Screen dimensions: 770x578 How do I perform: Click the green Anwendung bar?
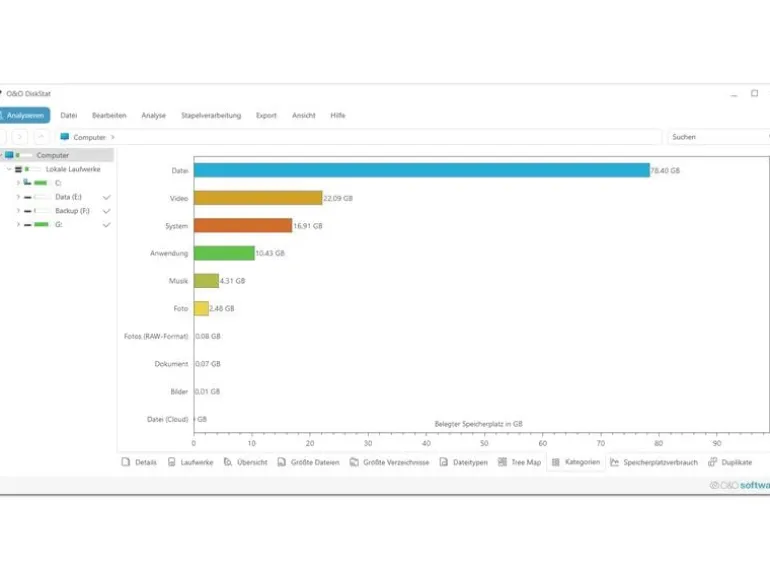(x=224, y=253)
